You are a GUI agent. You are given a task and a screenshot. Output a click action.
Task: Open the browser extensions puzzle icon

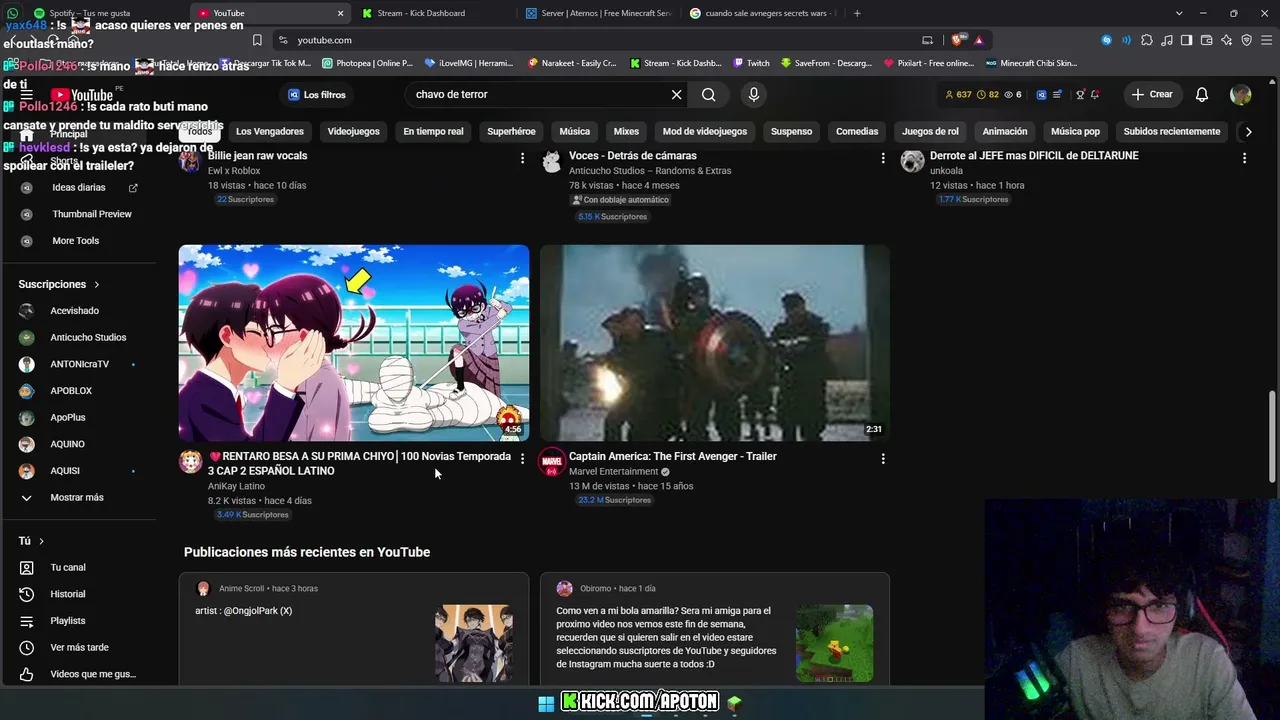[1146, 40]
